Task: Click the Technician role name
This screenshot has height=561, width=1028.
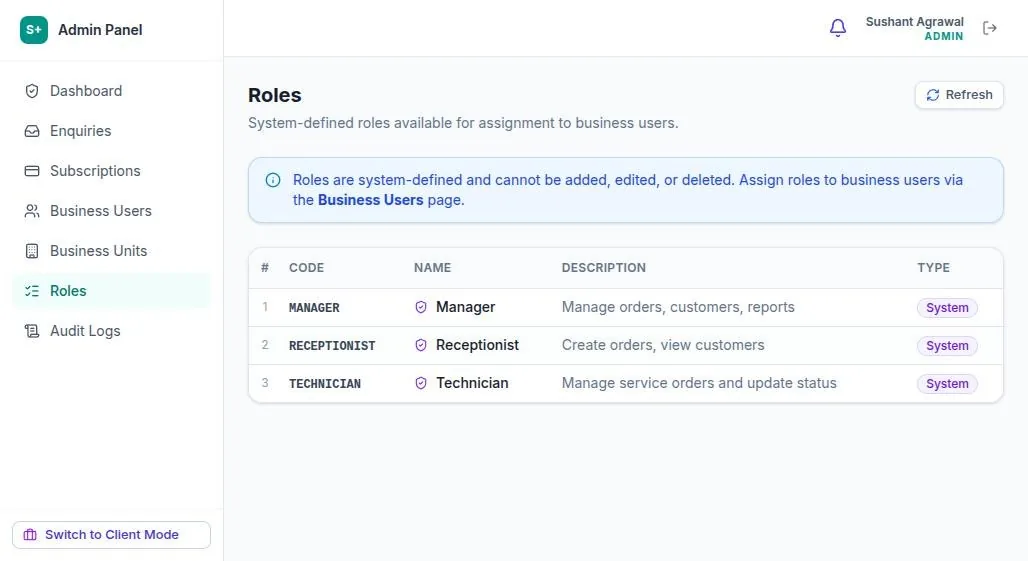Action: (472, 383)
